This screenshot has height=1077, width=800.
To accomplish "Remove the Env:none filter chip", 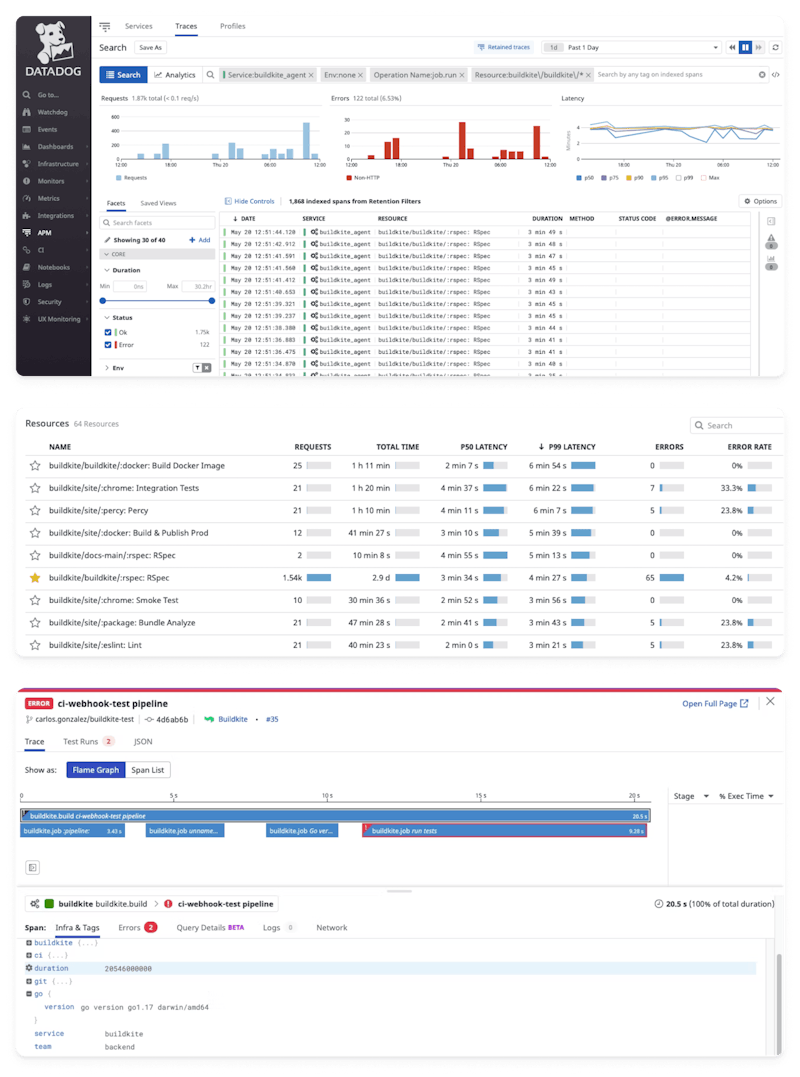I will click(361, 75).
